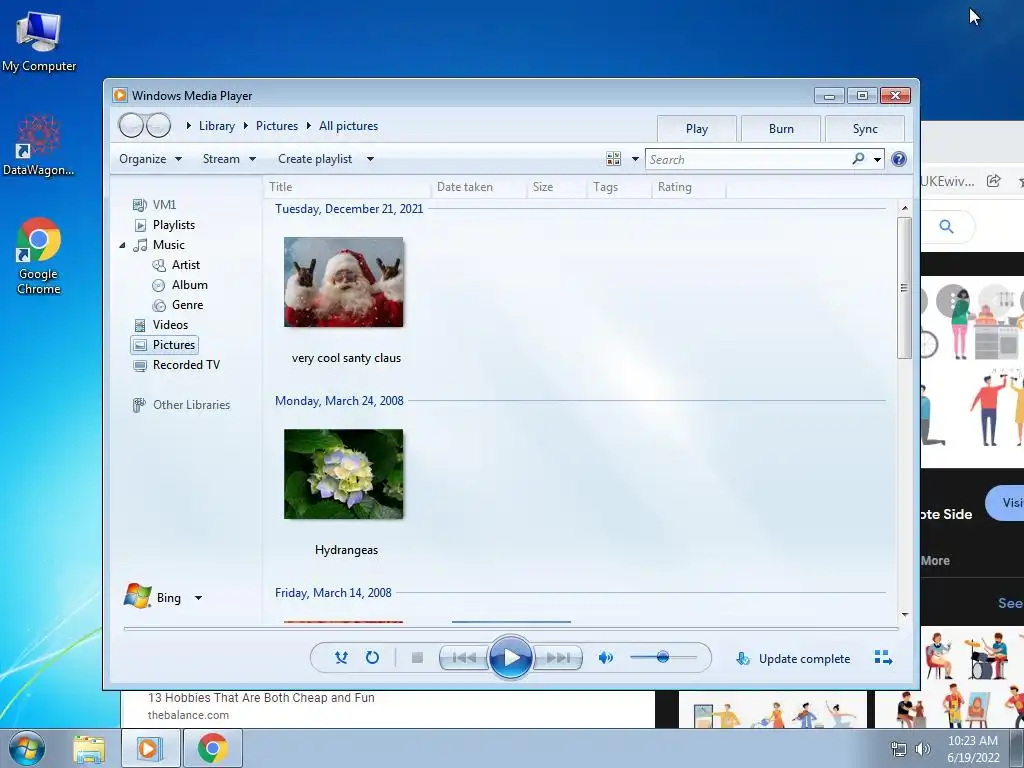Select the very cool santy claus thumbnail
1024x768 pixels.
click(x=344, y=282)
